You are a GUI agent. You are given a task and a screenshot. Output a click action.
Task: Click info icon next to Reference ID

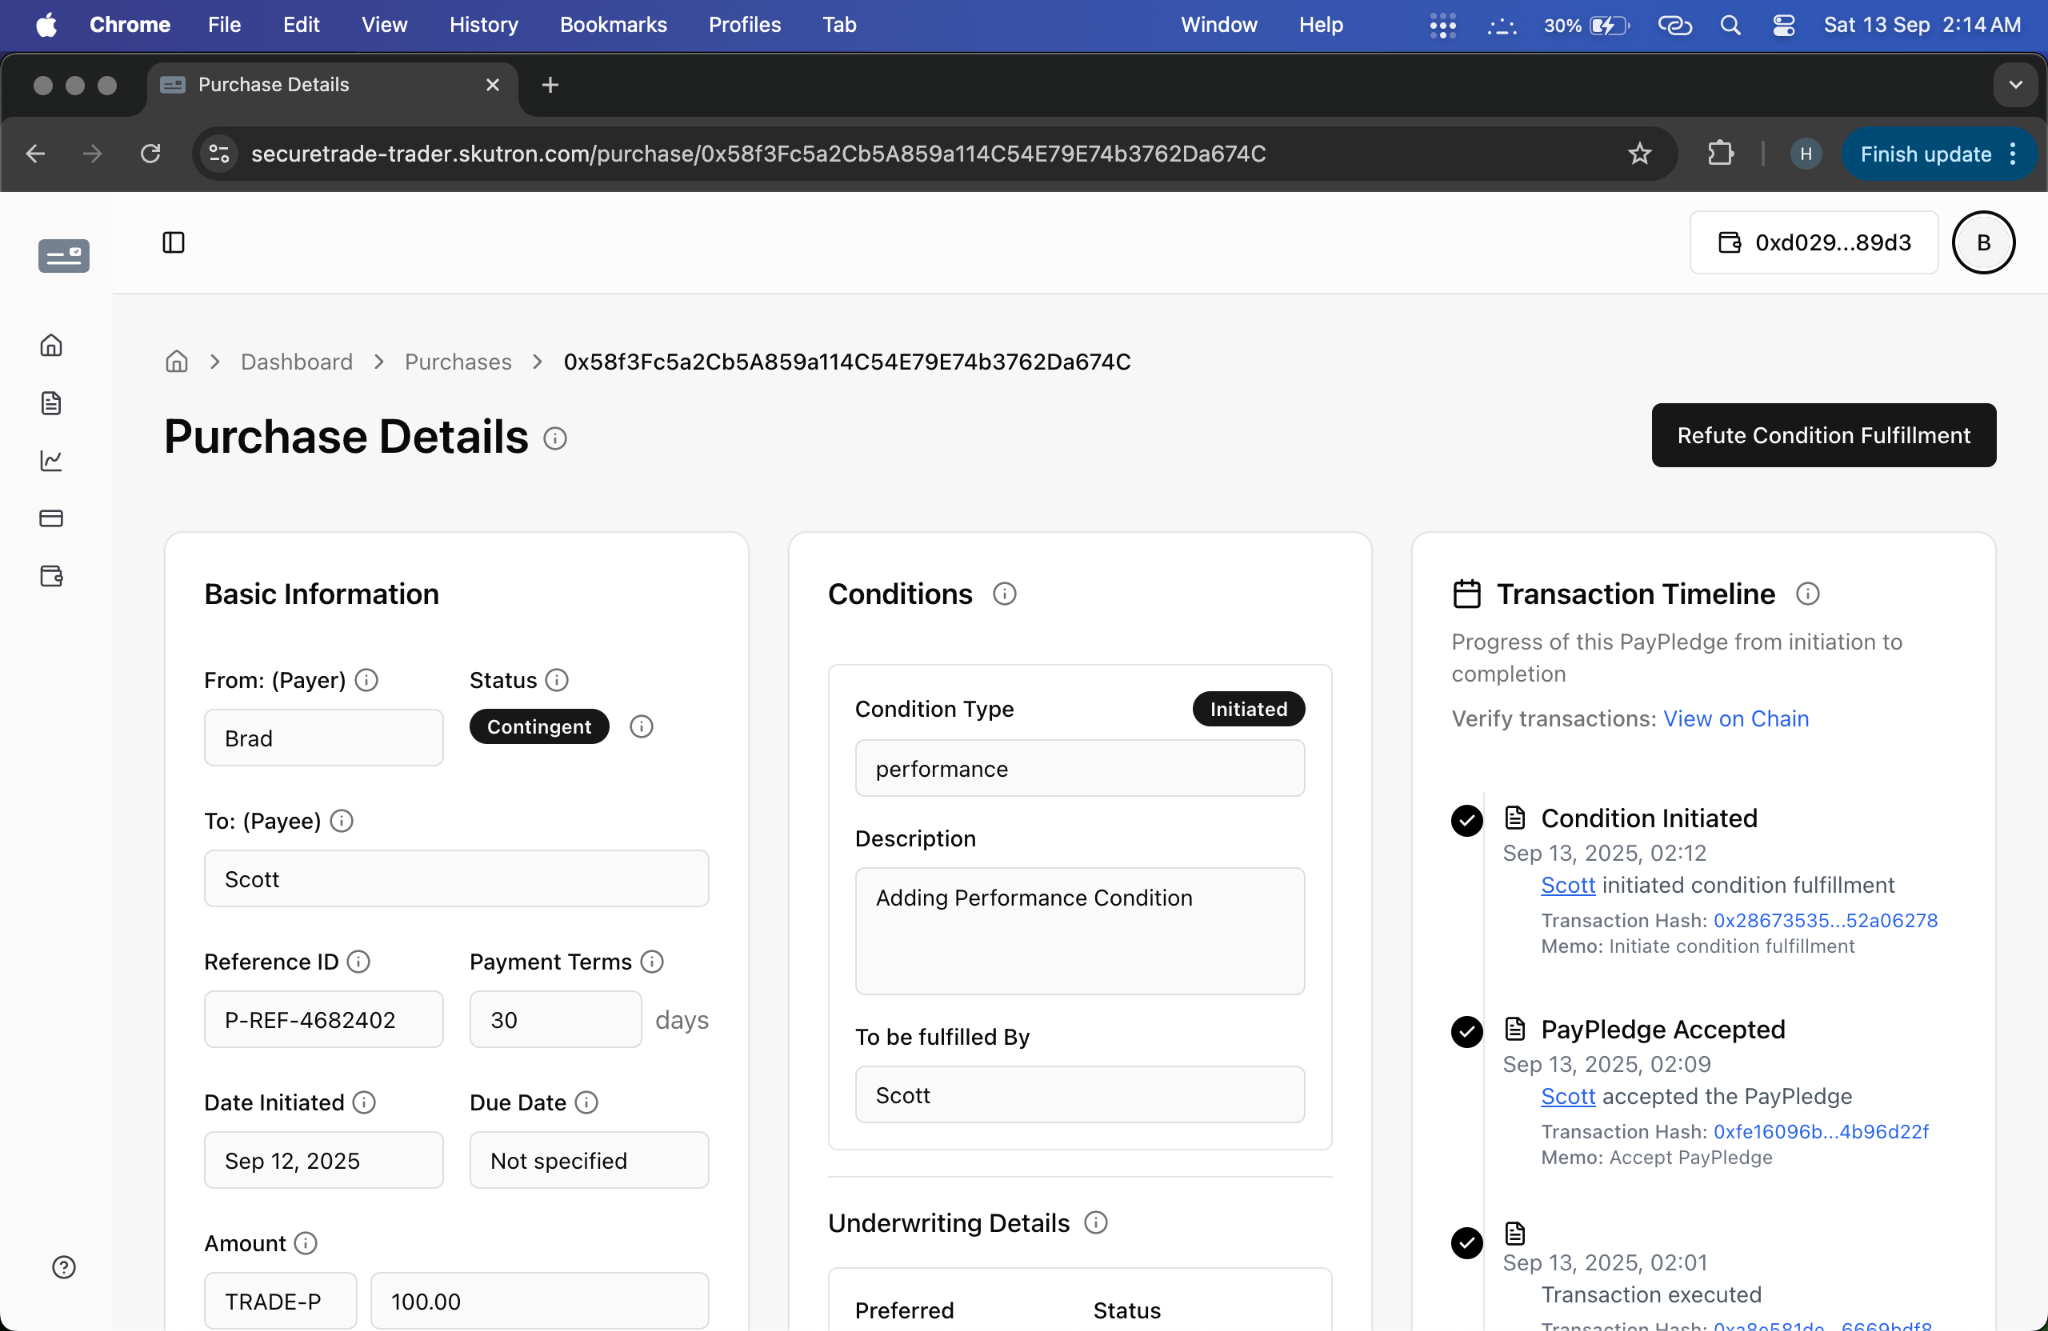click(358, 962)
